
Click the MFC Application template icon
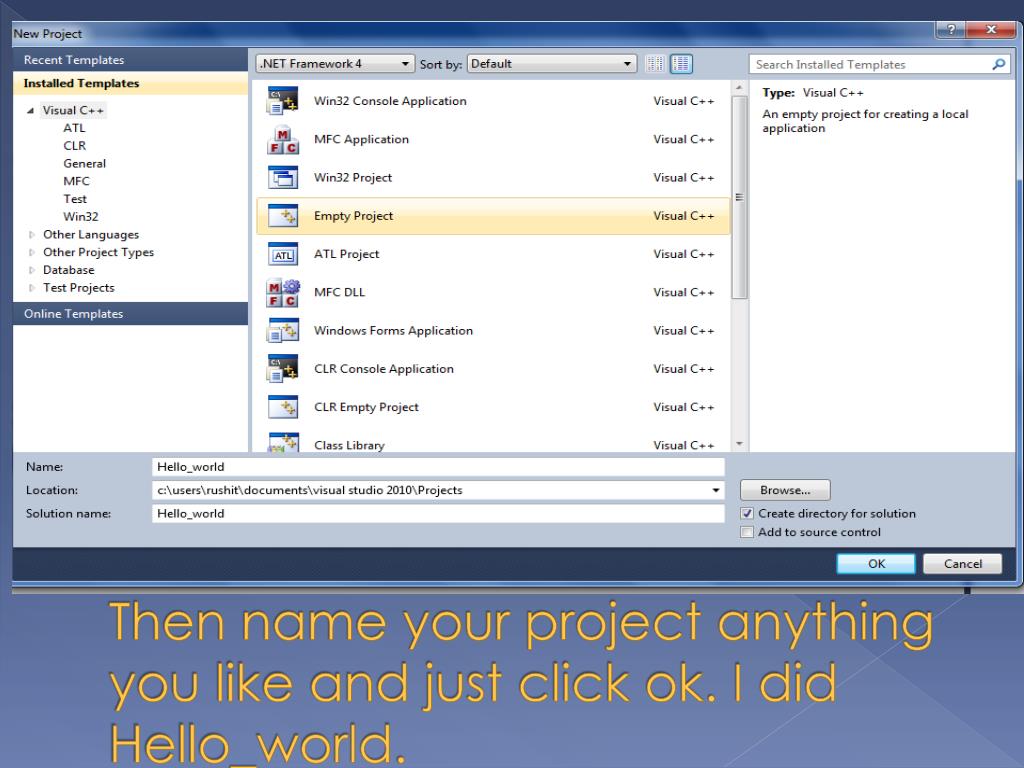pos(283,139)
